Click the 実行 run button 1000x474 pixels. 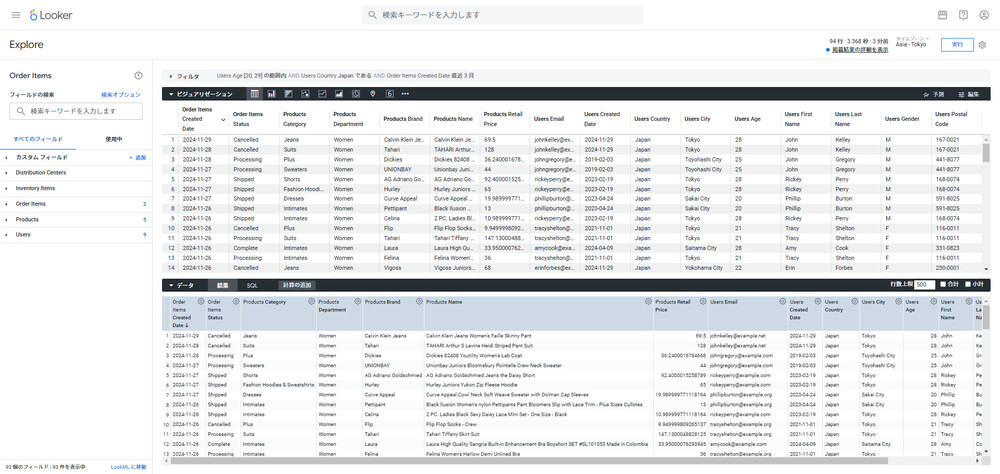(958, 45)
